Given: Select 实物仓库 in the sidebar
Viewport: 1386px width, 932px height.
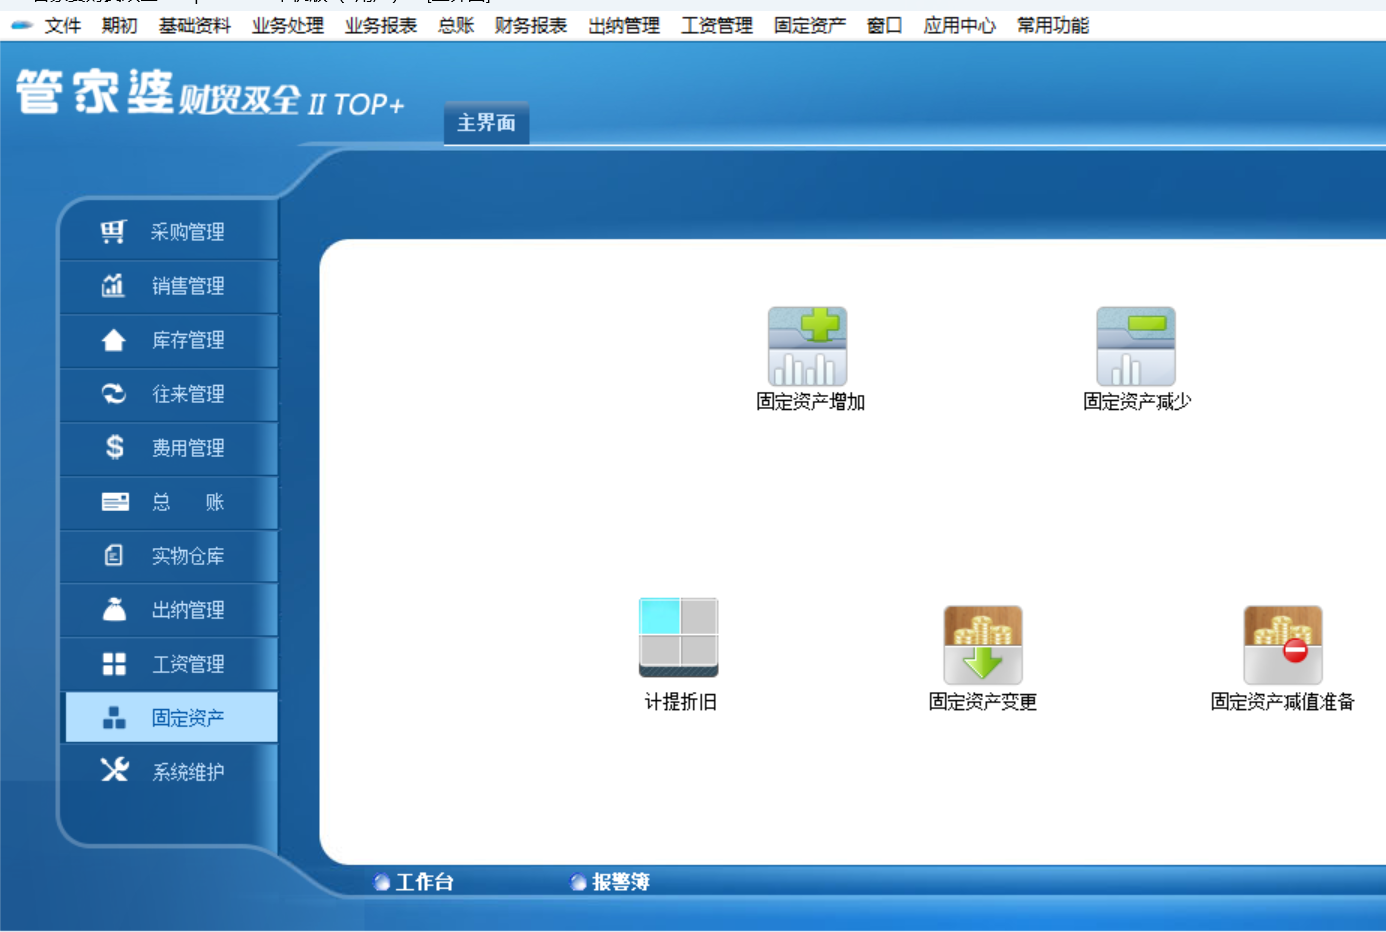Looking at the screenshot, I should pyautogui.click(x=169, y=556).
